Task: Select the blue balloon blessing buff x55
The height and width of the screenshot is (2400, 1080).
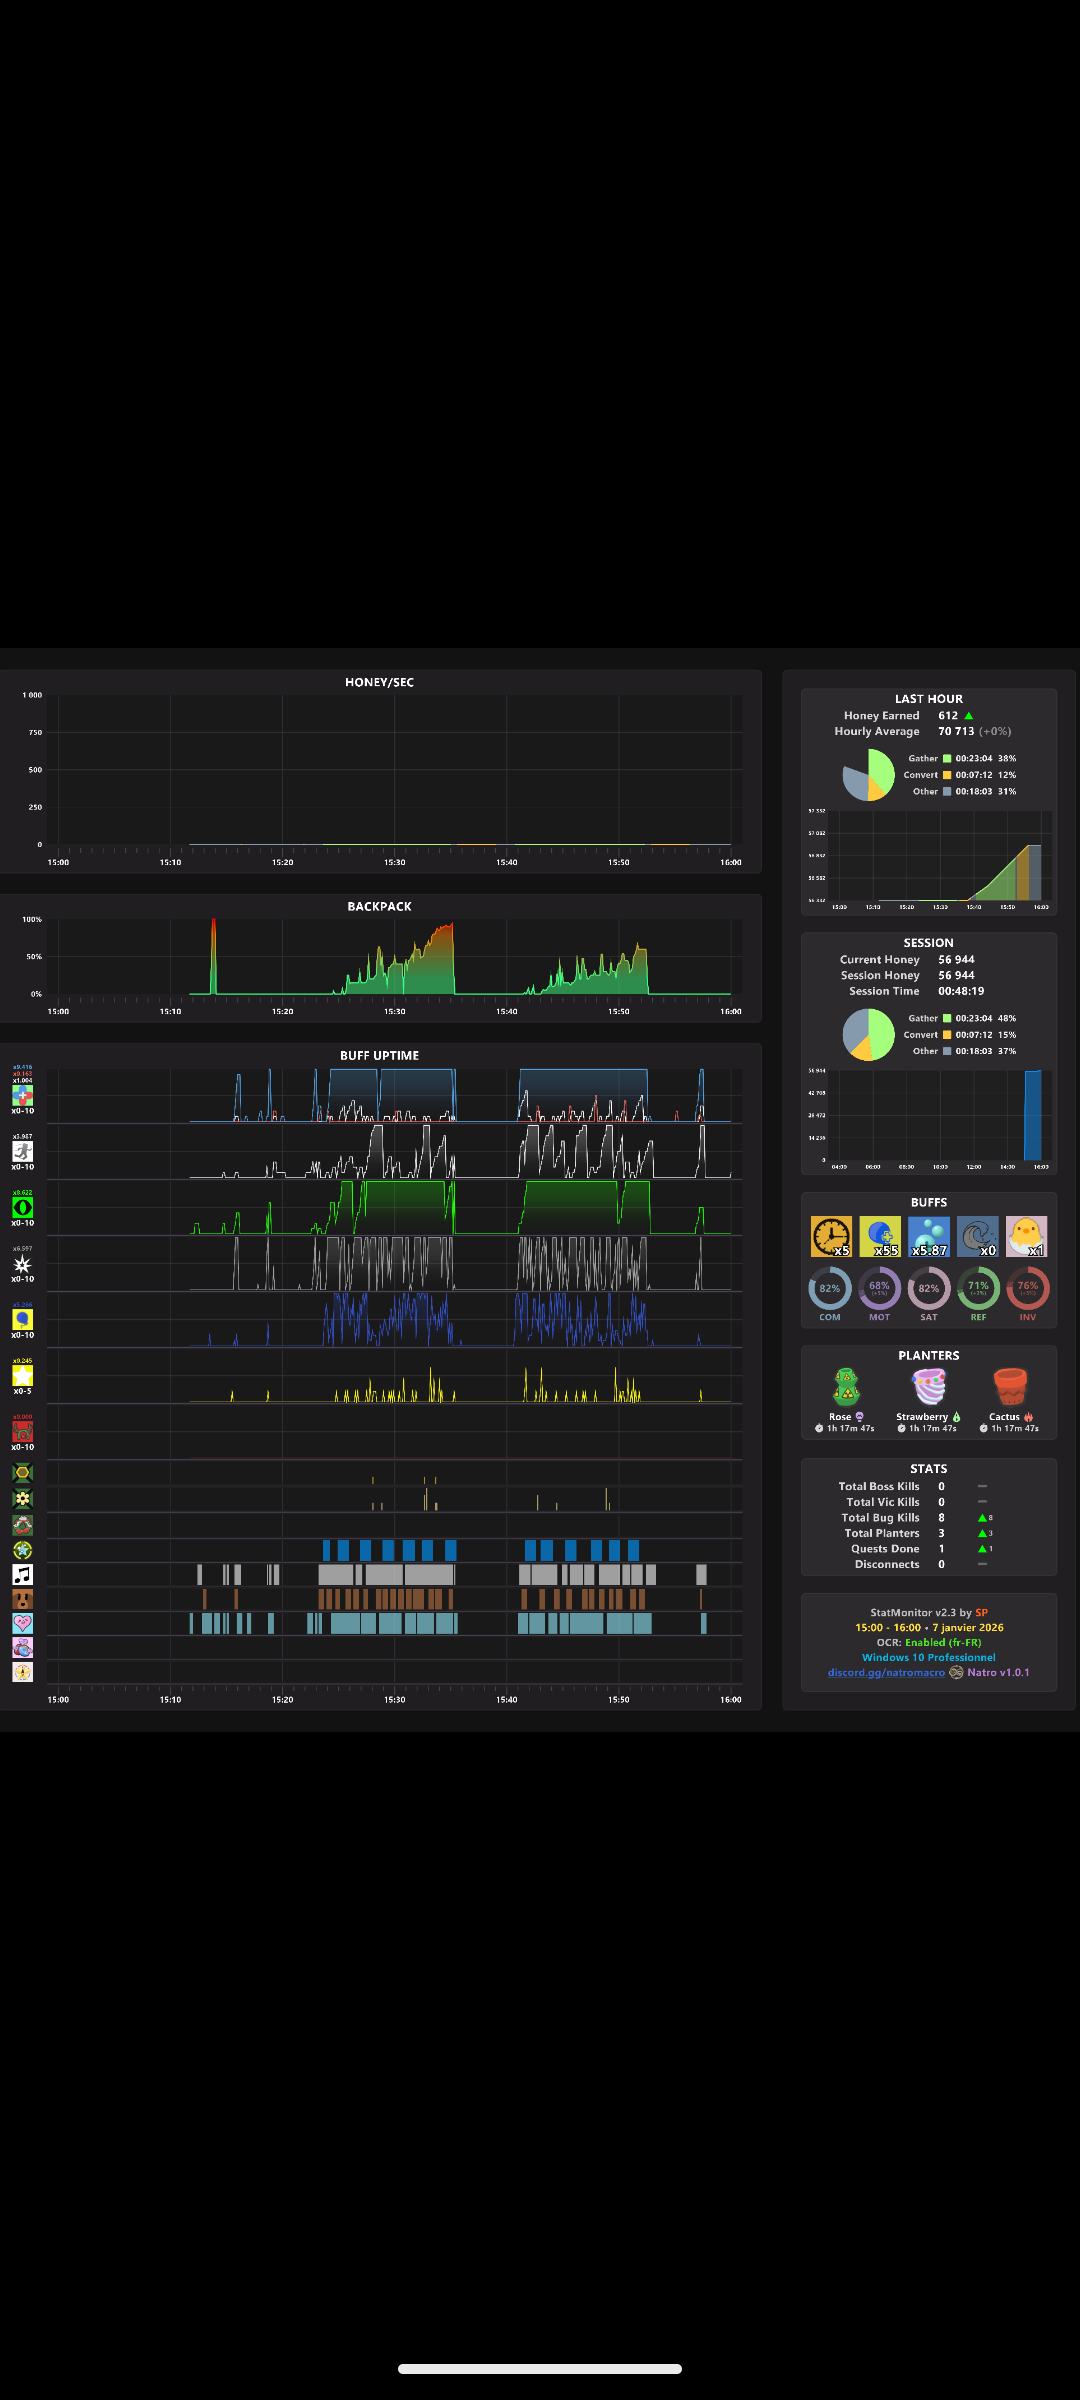Action: click(880, 1236)
